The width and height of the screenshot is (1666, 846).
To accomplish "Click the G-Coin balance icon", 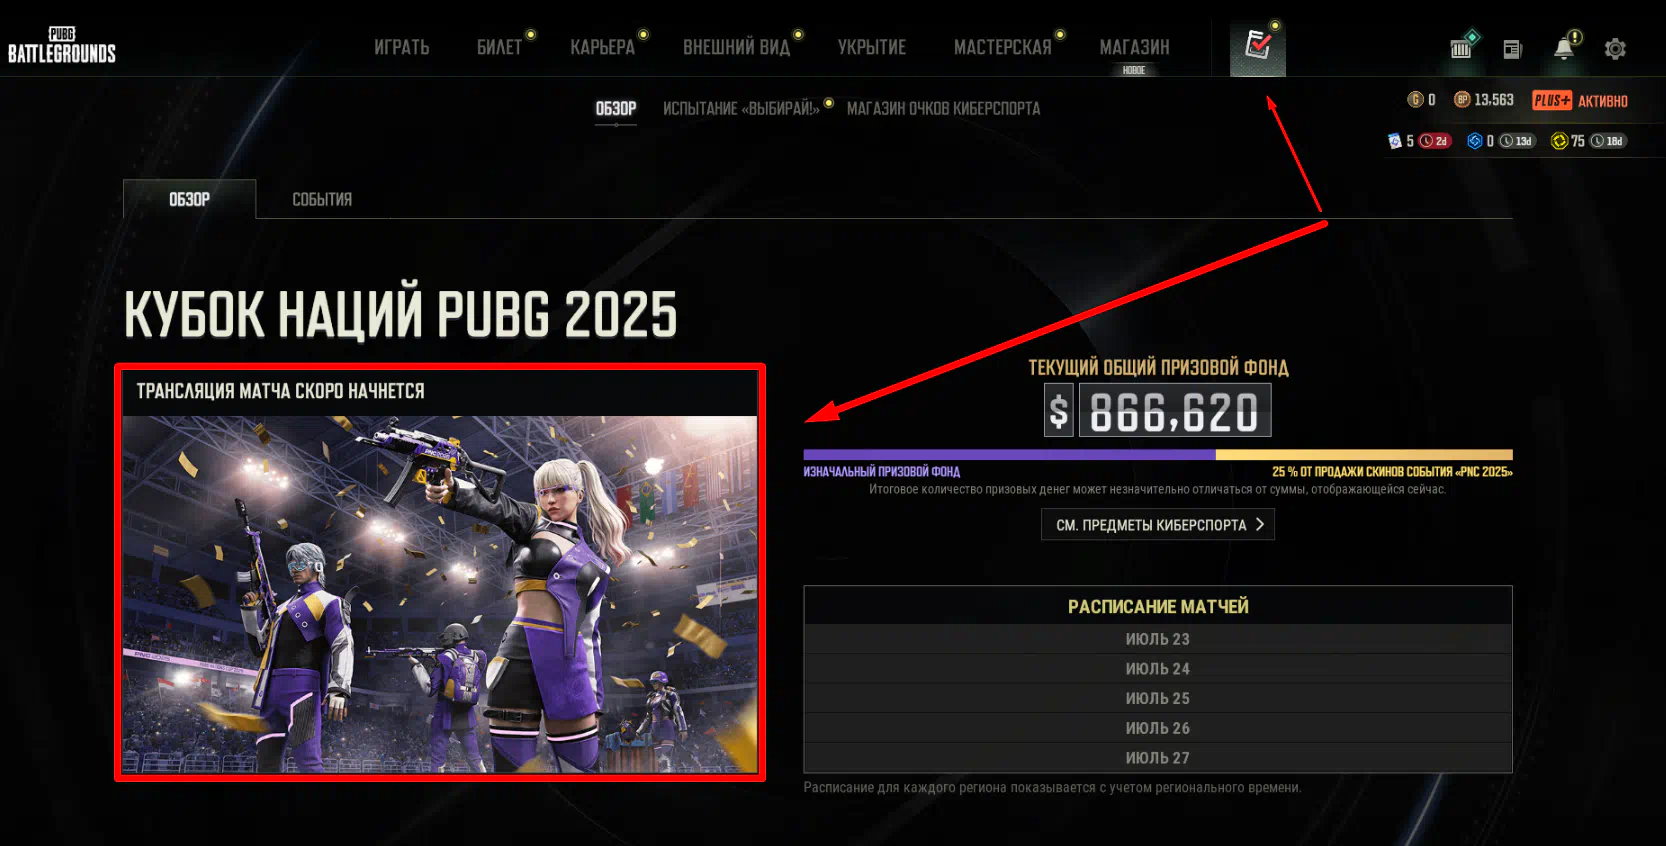I will click(1415, 99).
